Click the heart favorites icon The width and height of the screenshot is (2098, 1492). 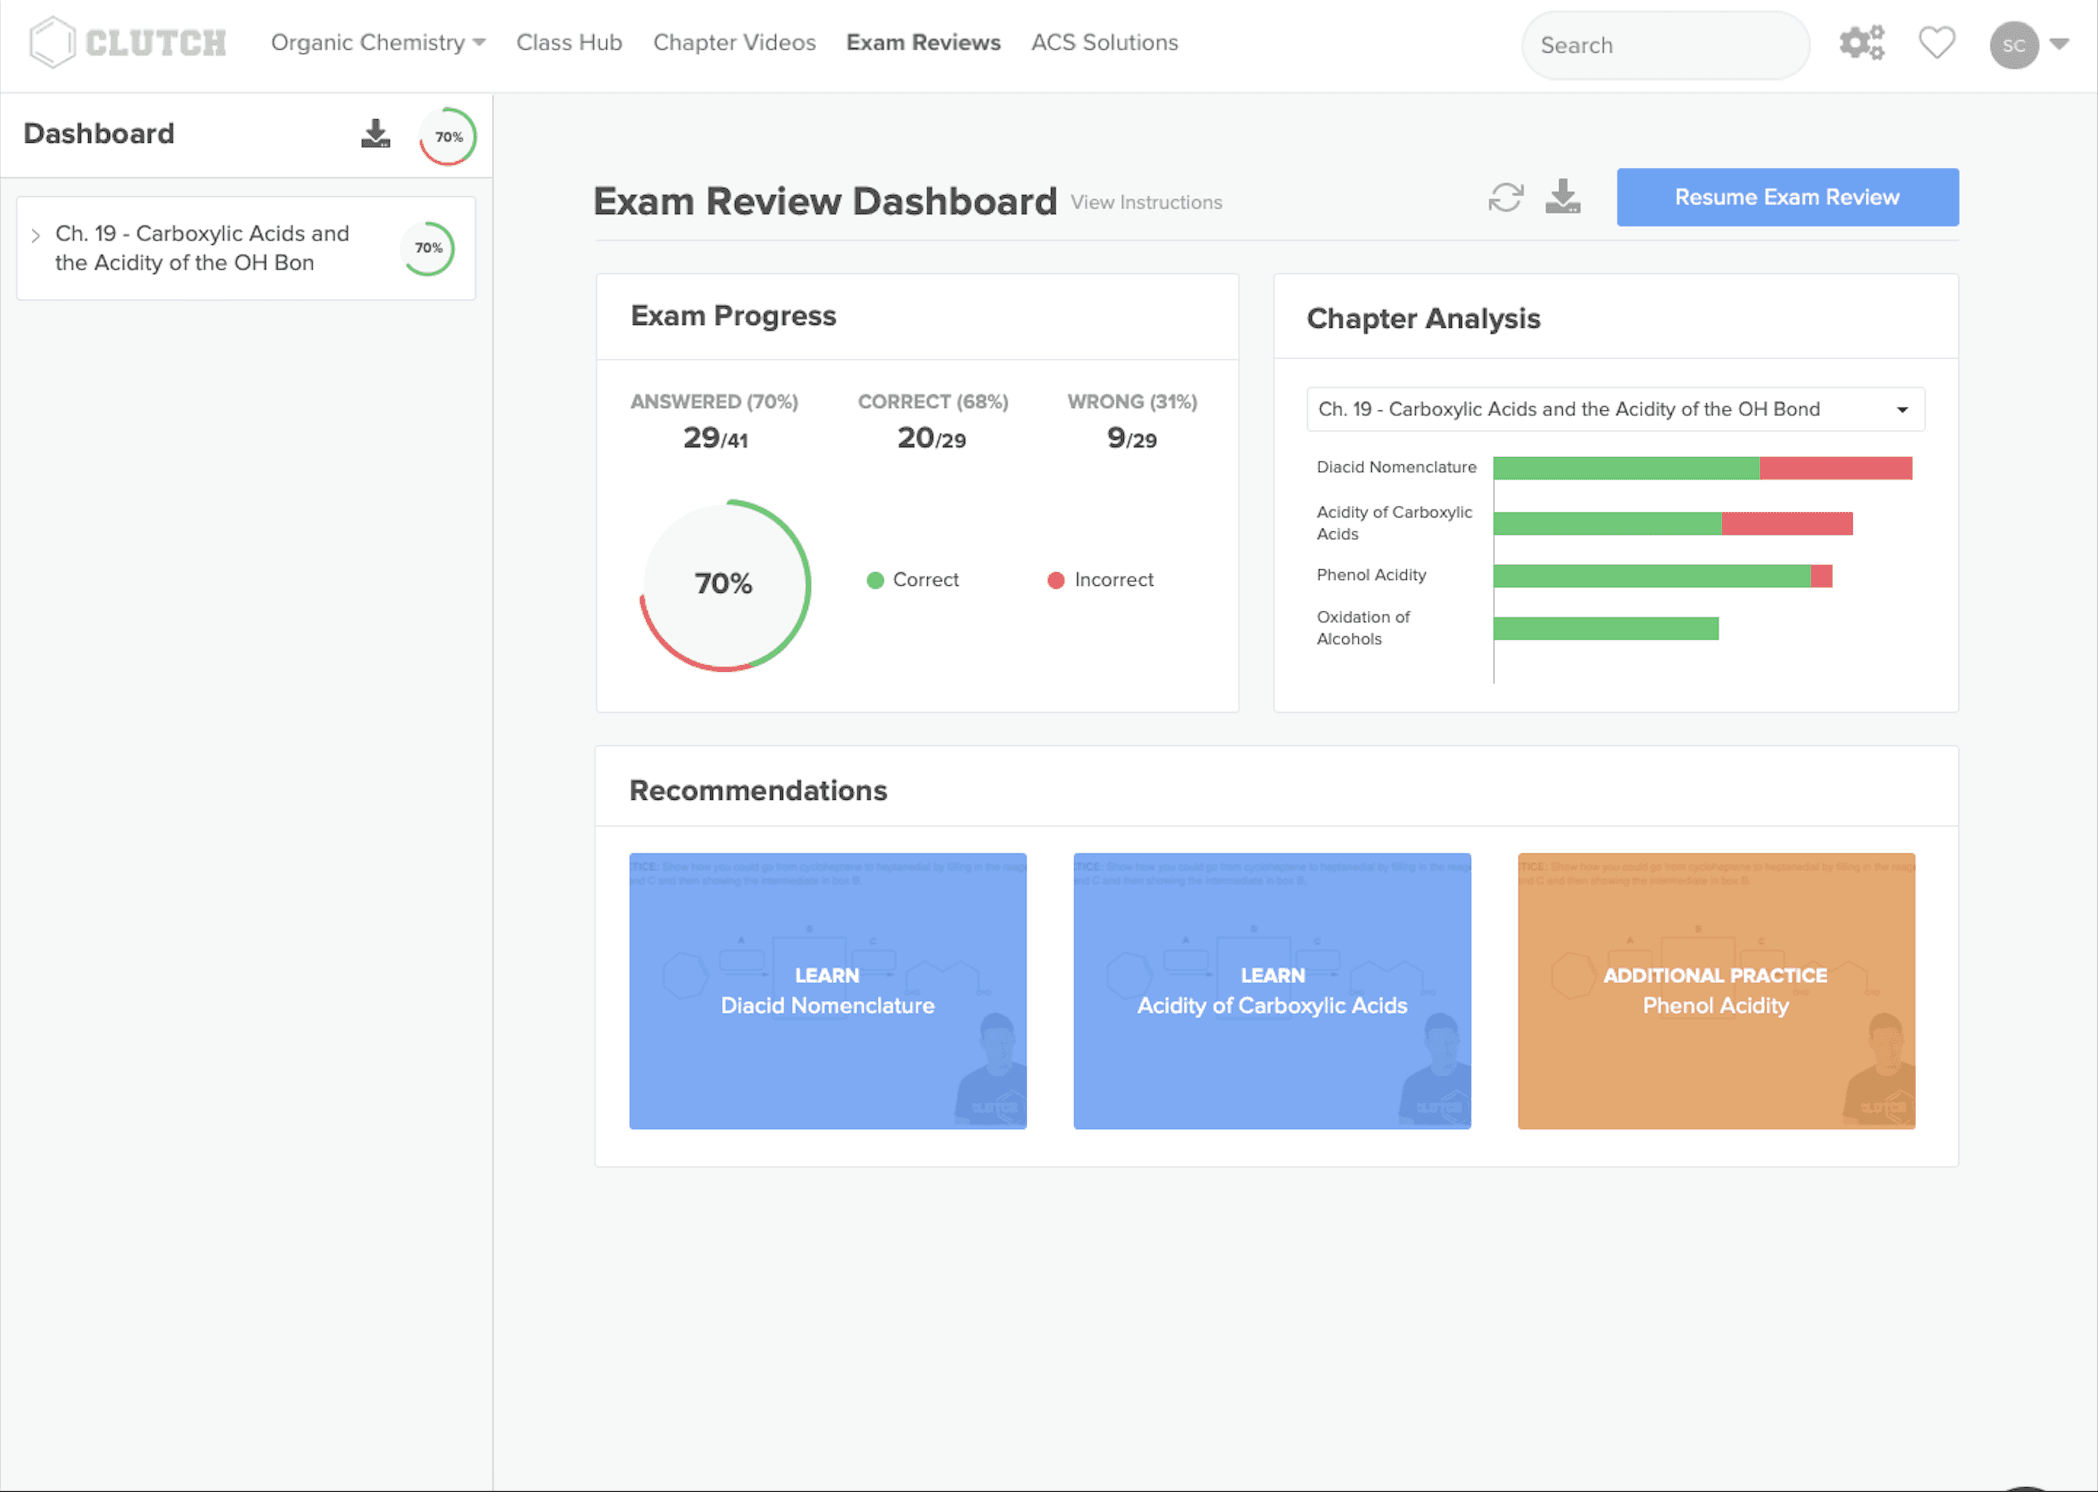pyautogui.click(x=1936, y=43)
